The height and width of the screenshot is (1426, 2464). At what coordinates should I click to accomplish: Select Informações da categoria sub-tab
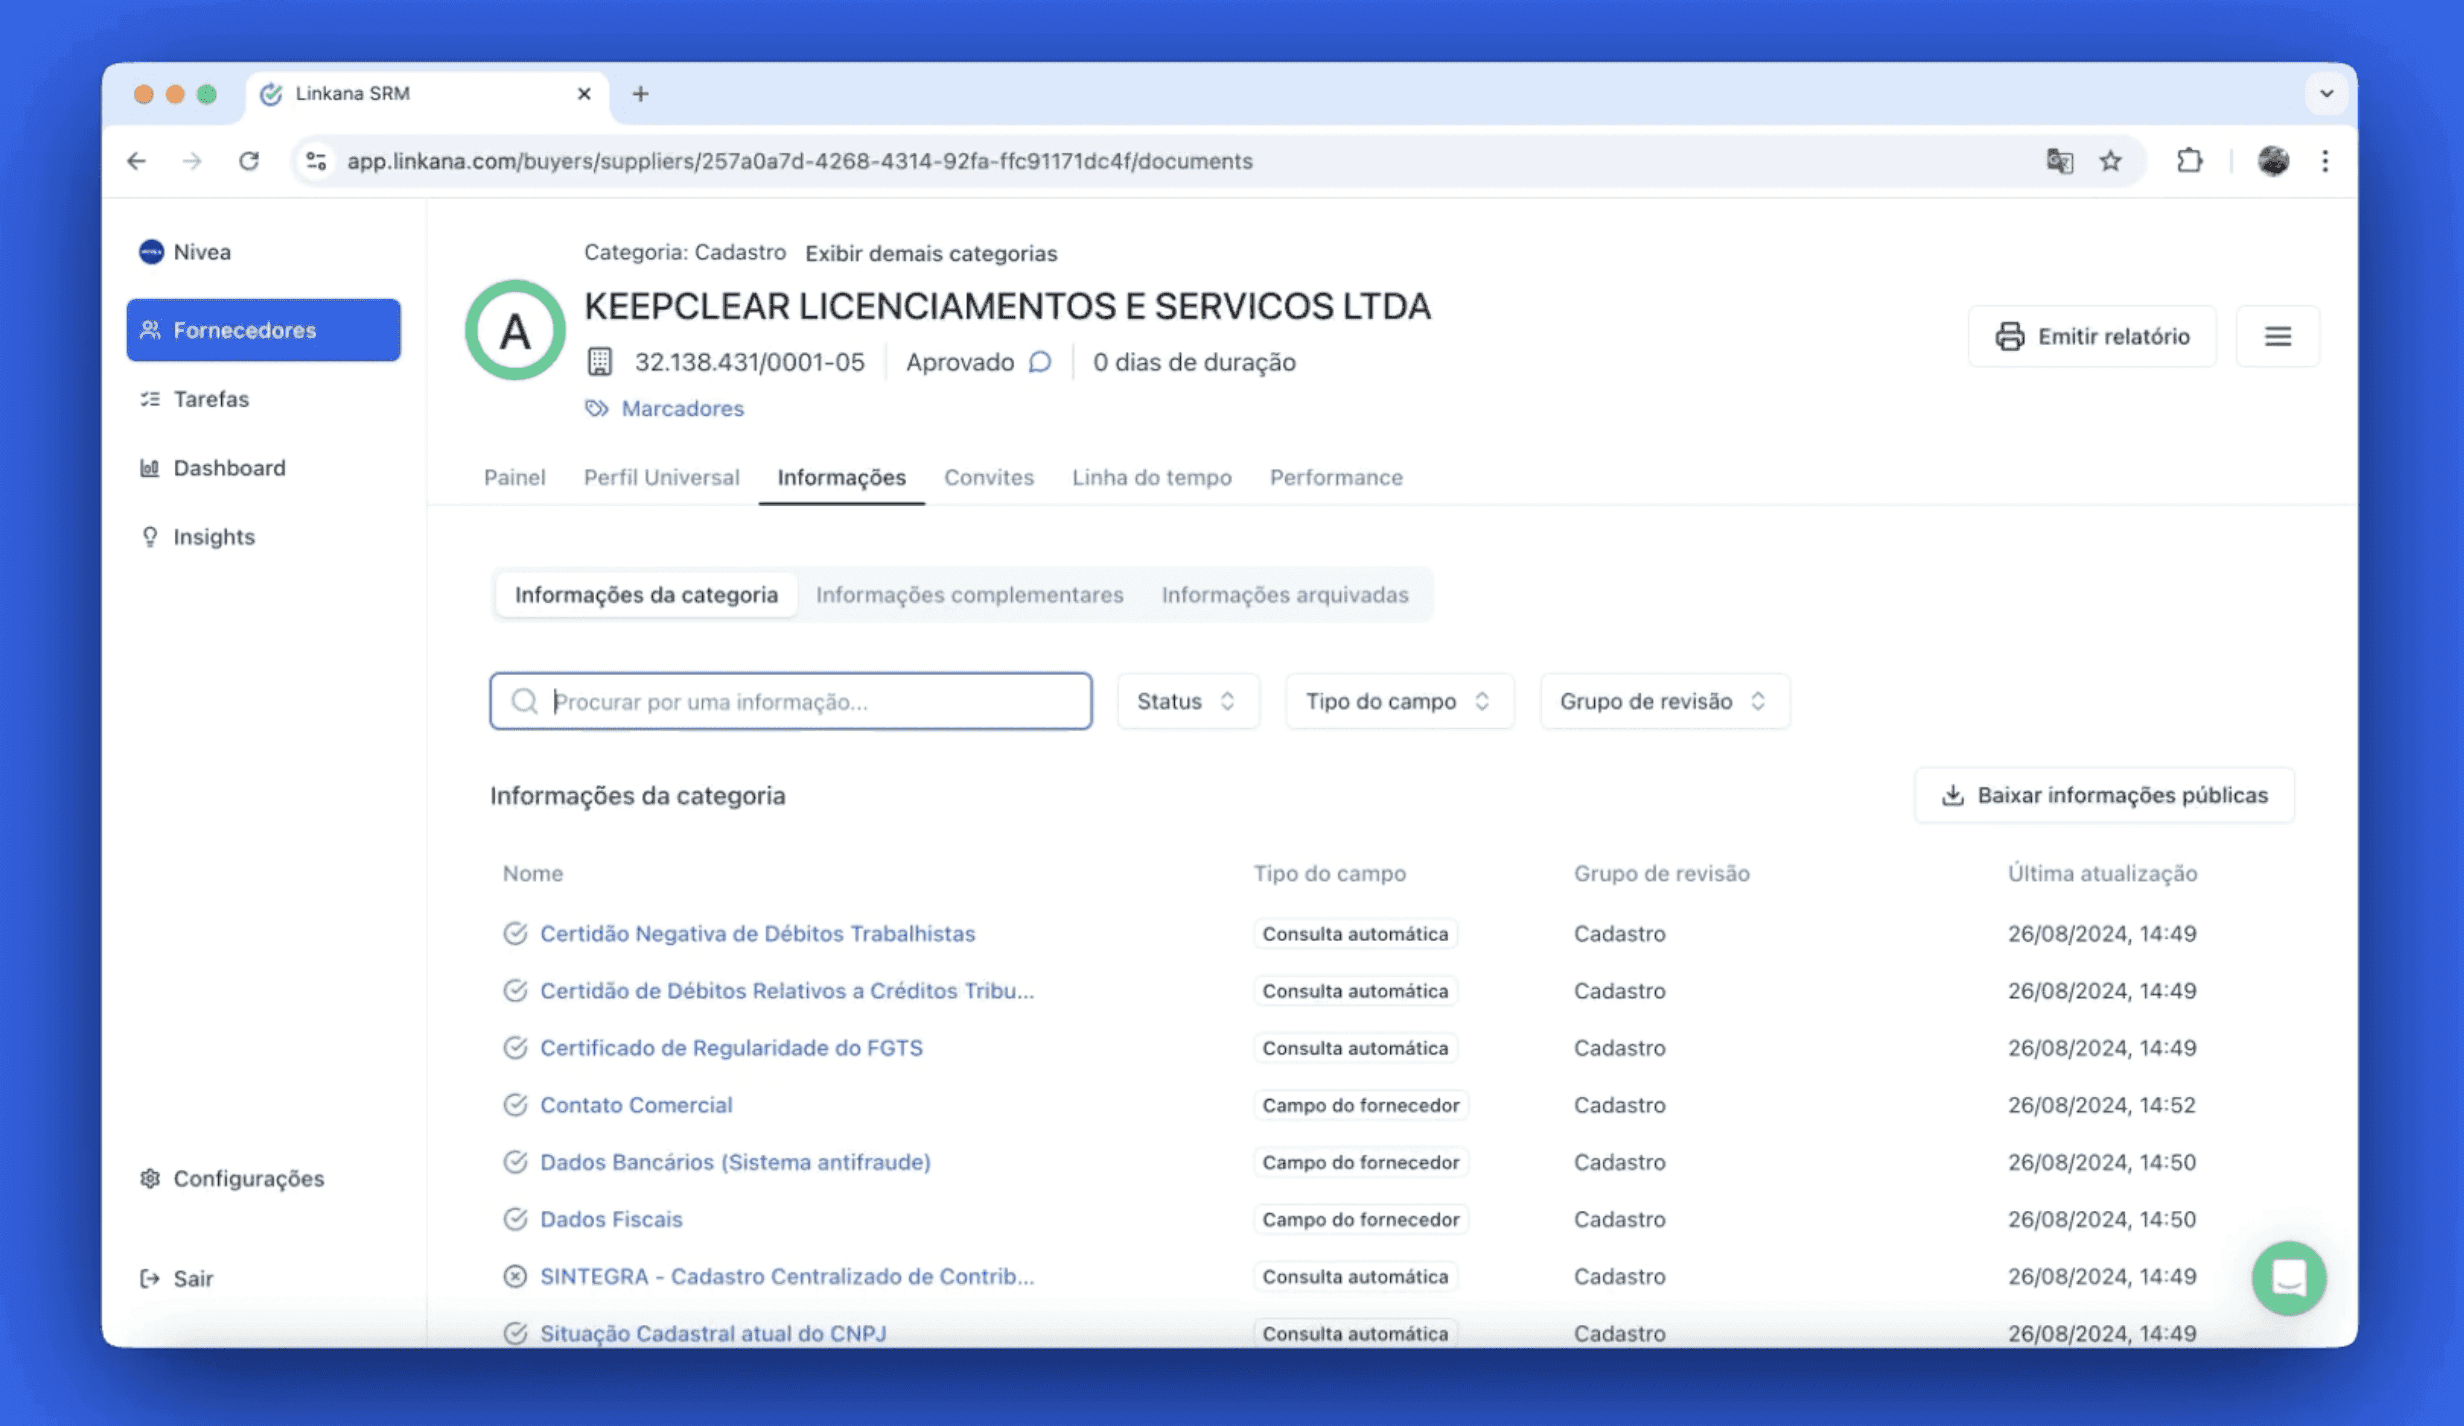646,595
